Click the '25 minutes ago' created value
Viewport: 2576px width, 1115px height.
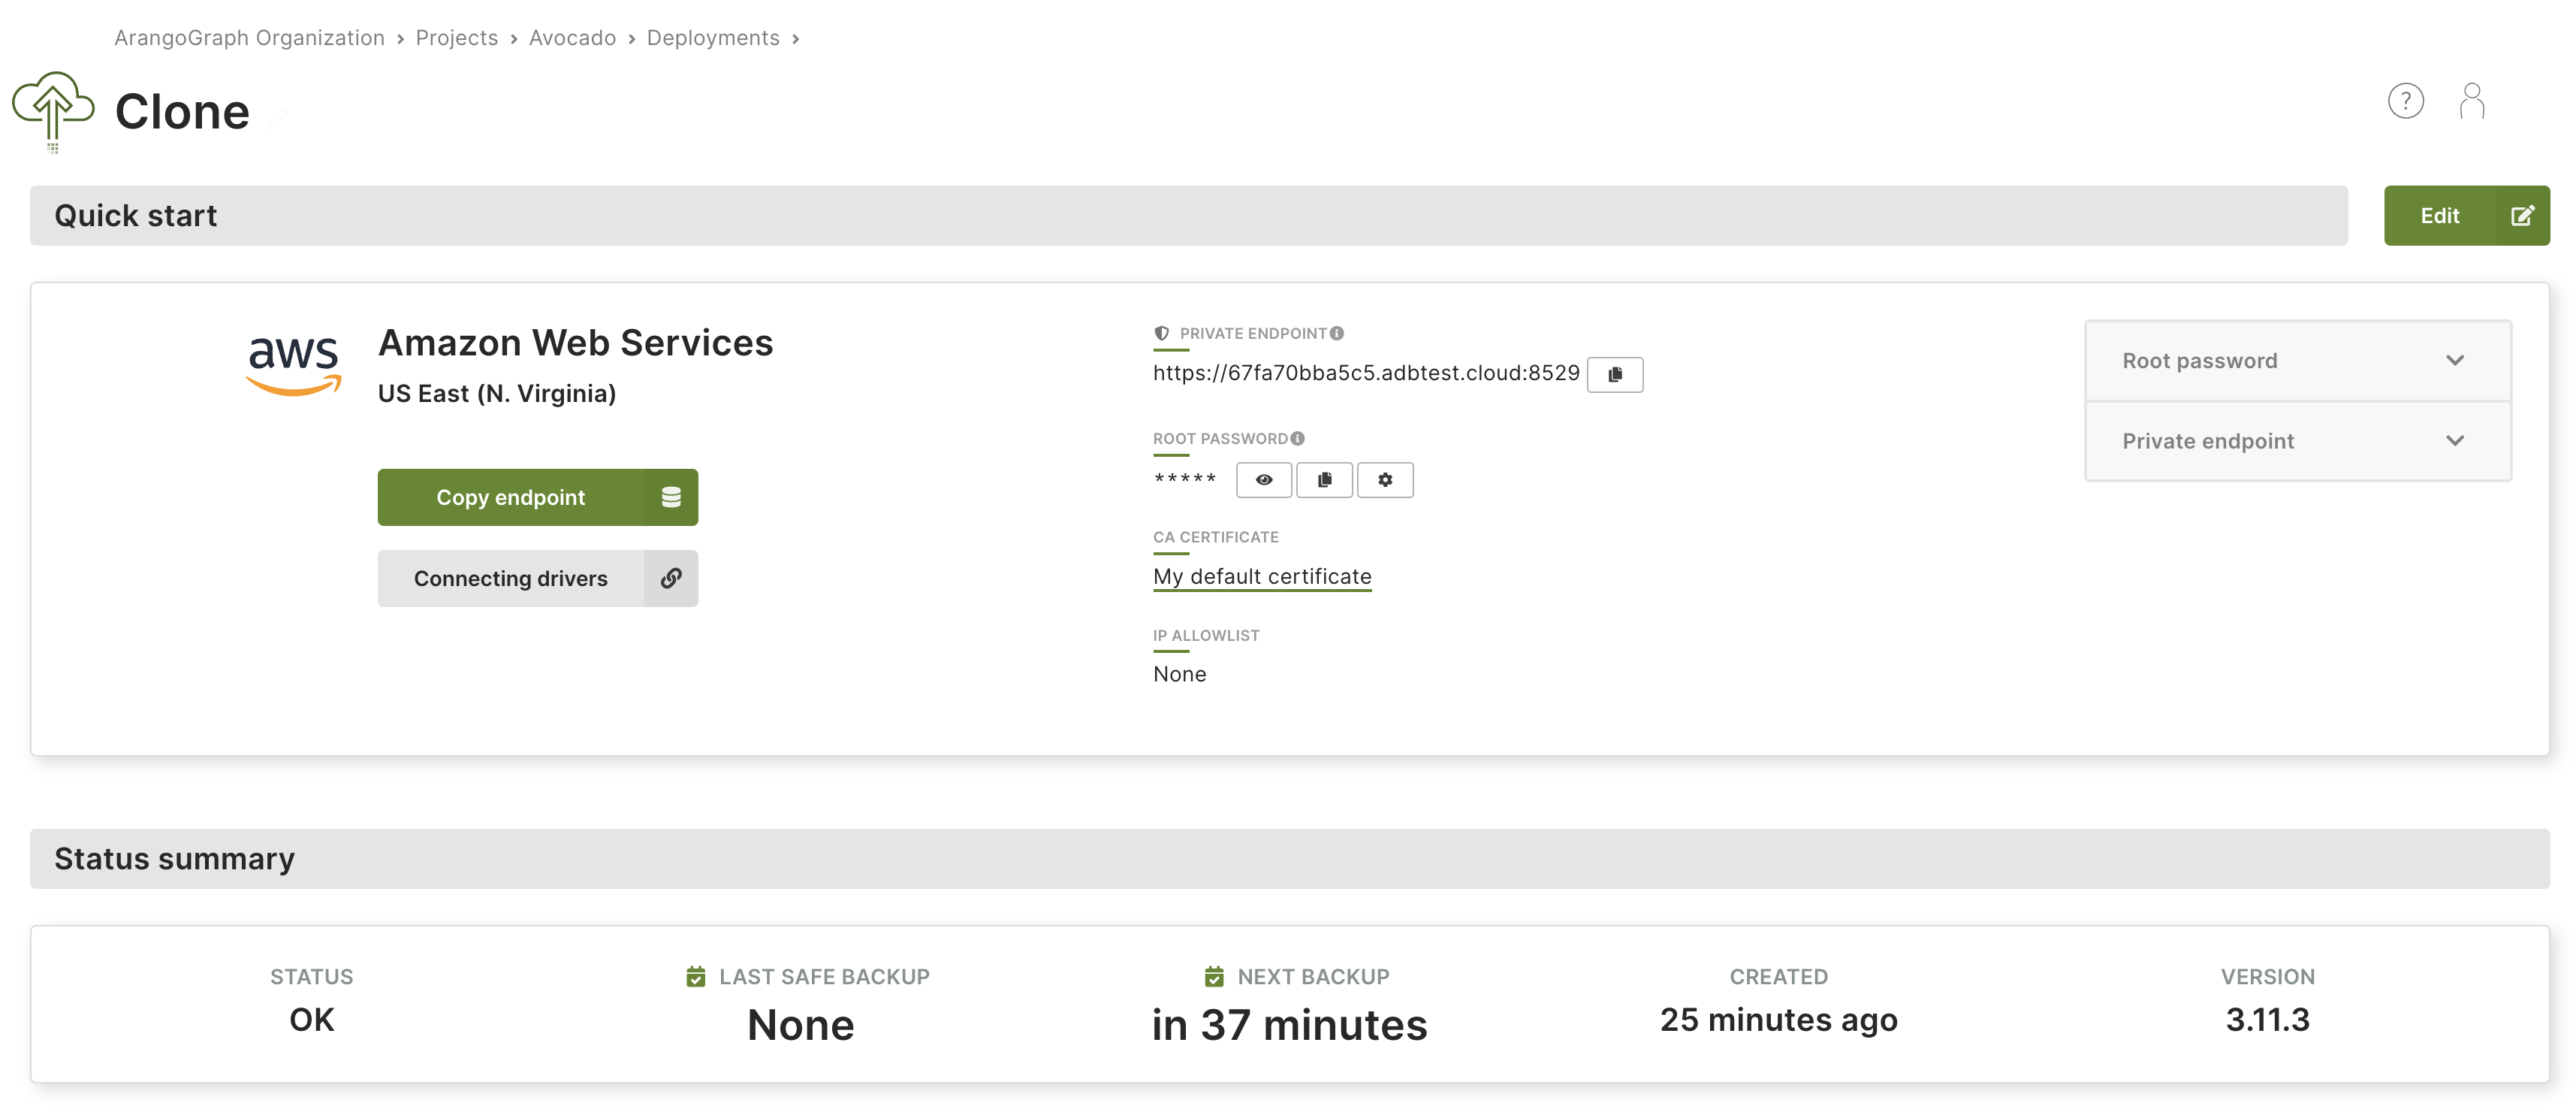[x=1778, y=1020]
